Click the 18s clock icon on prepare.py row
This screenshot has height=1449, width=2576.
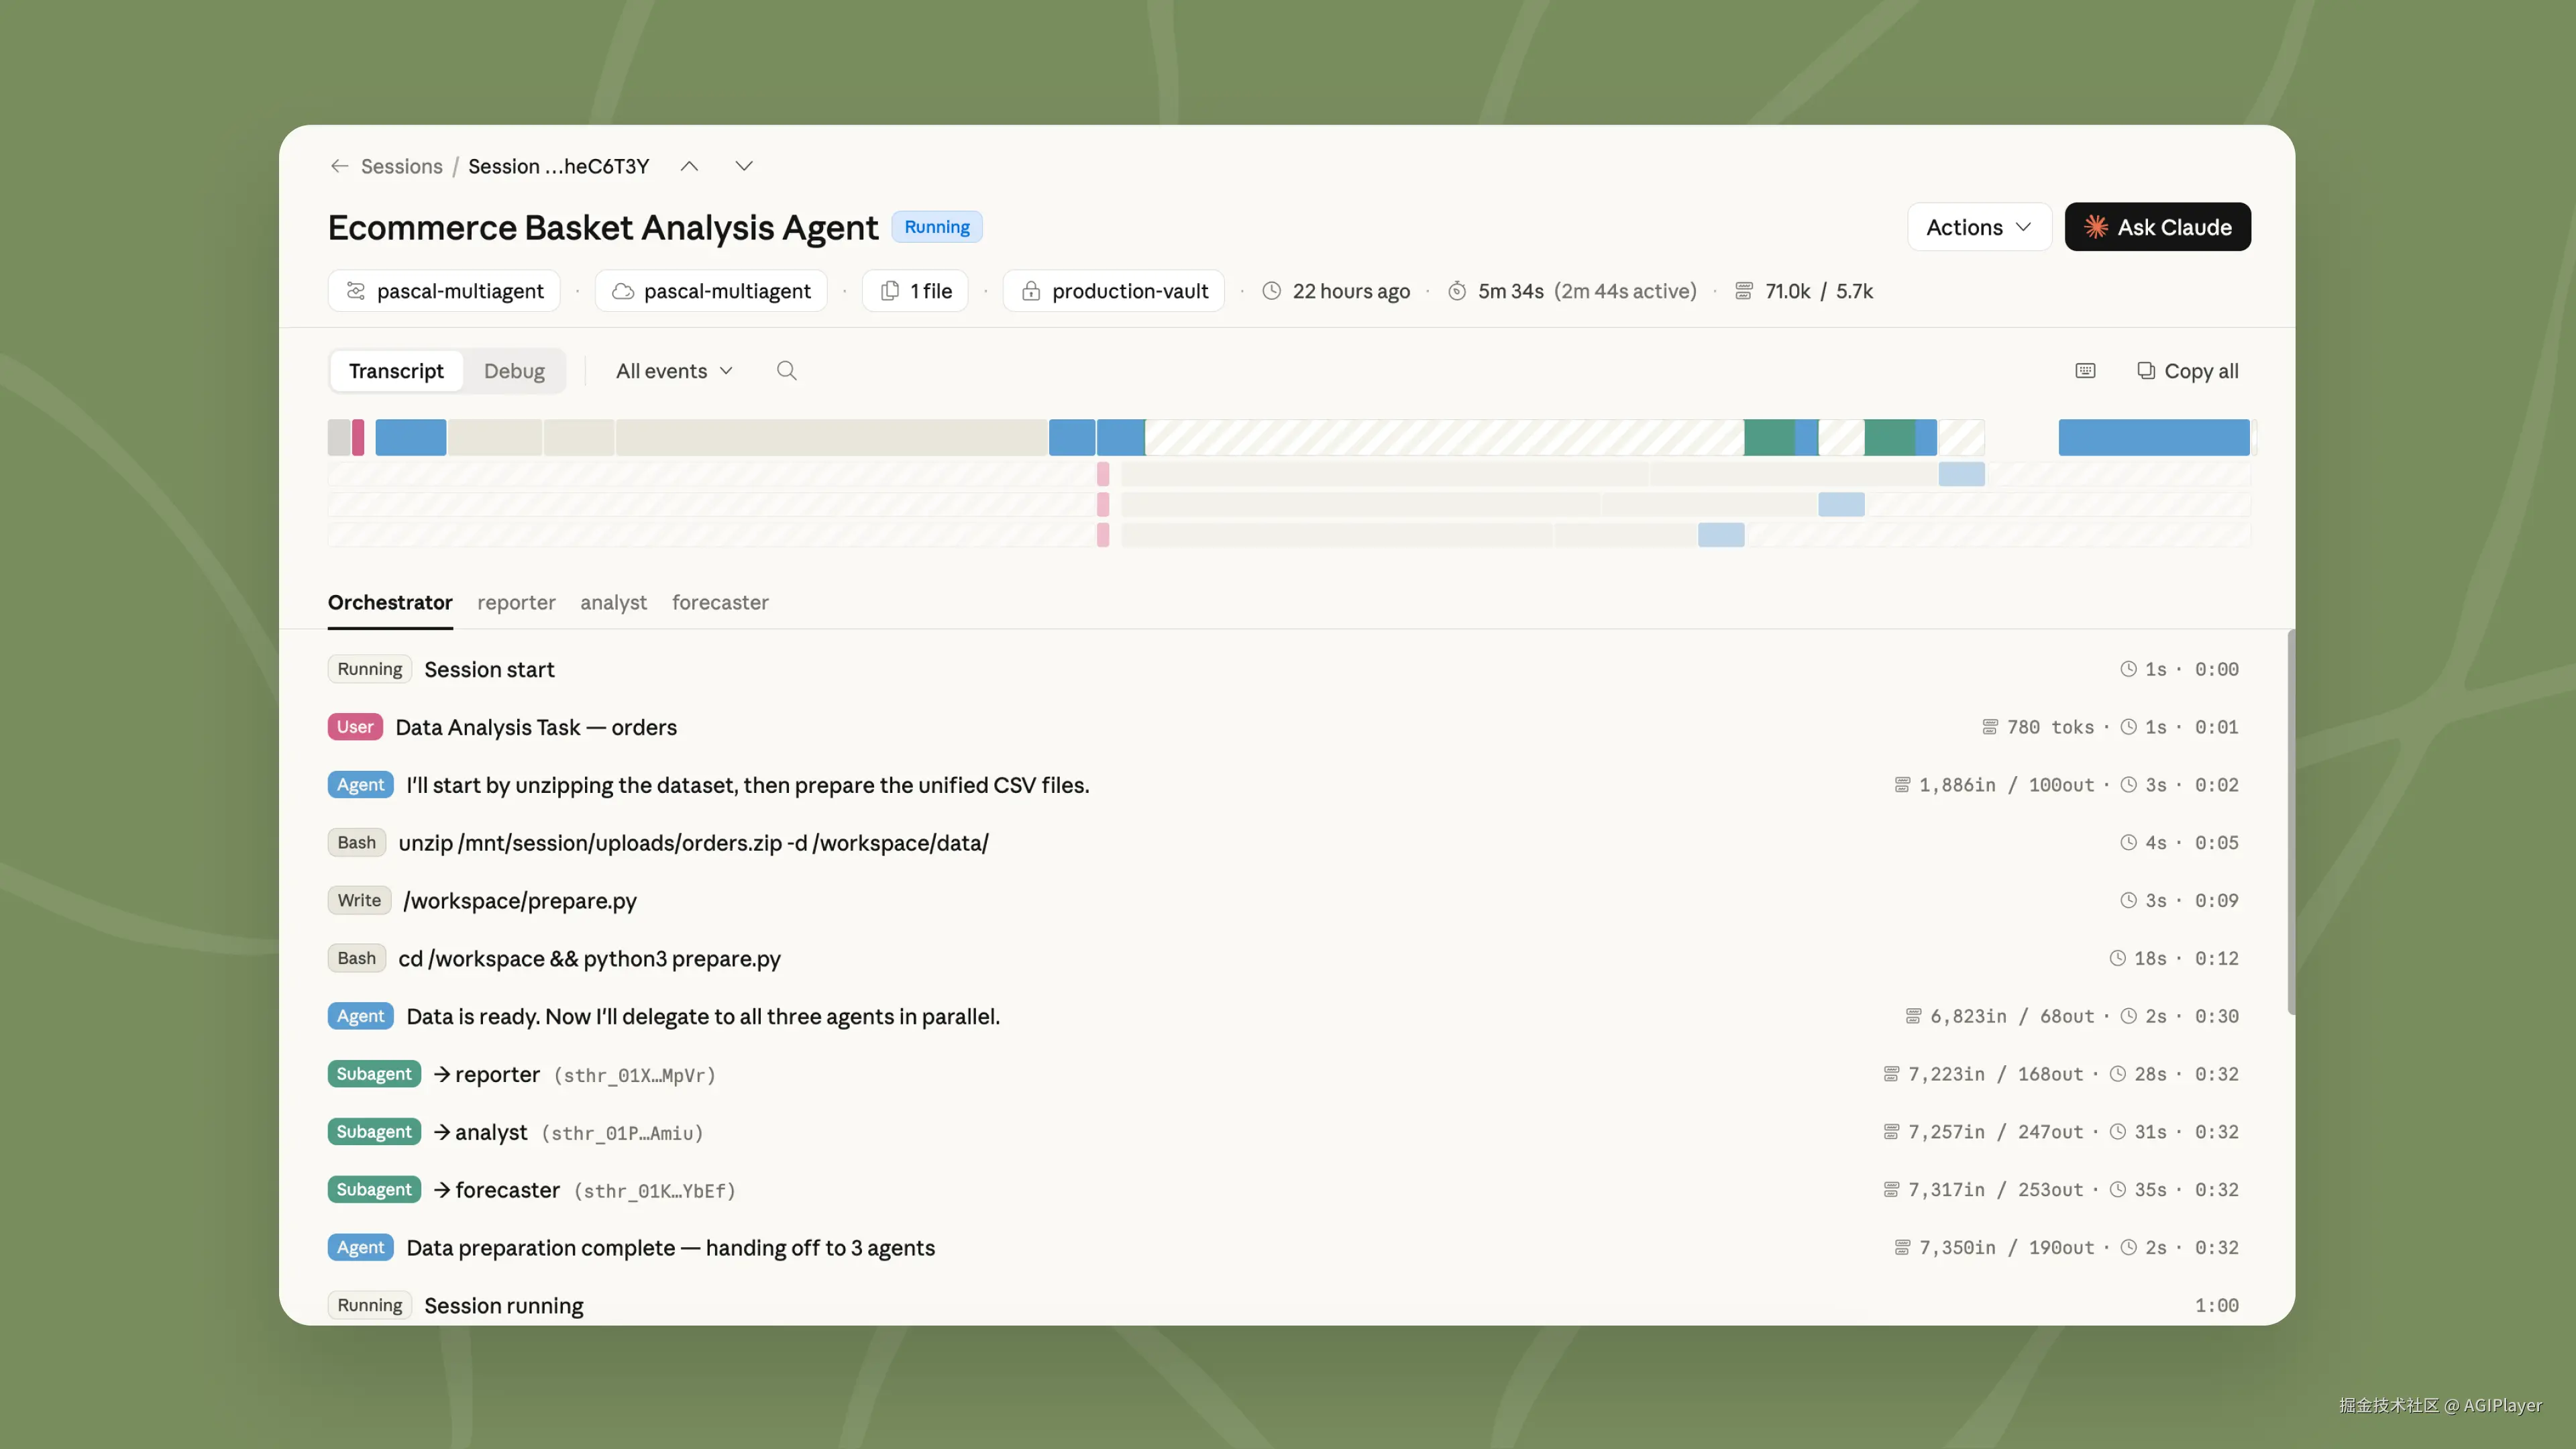pos(2117,959)
